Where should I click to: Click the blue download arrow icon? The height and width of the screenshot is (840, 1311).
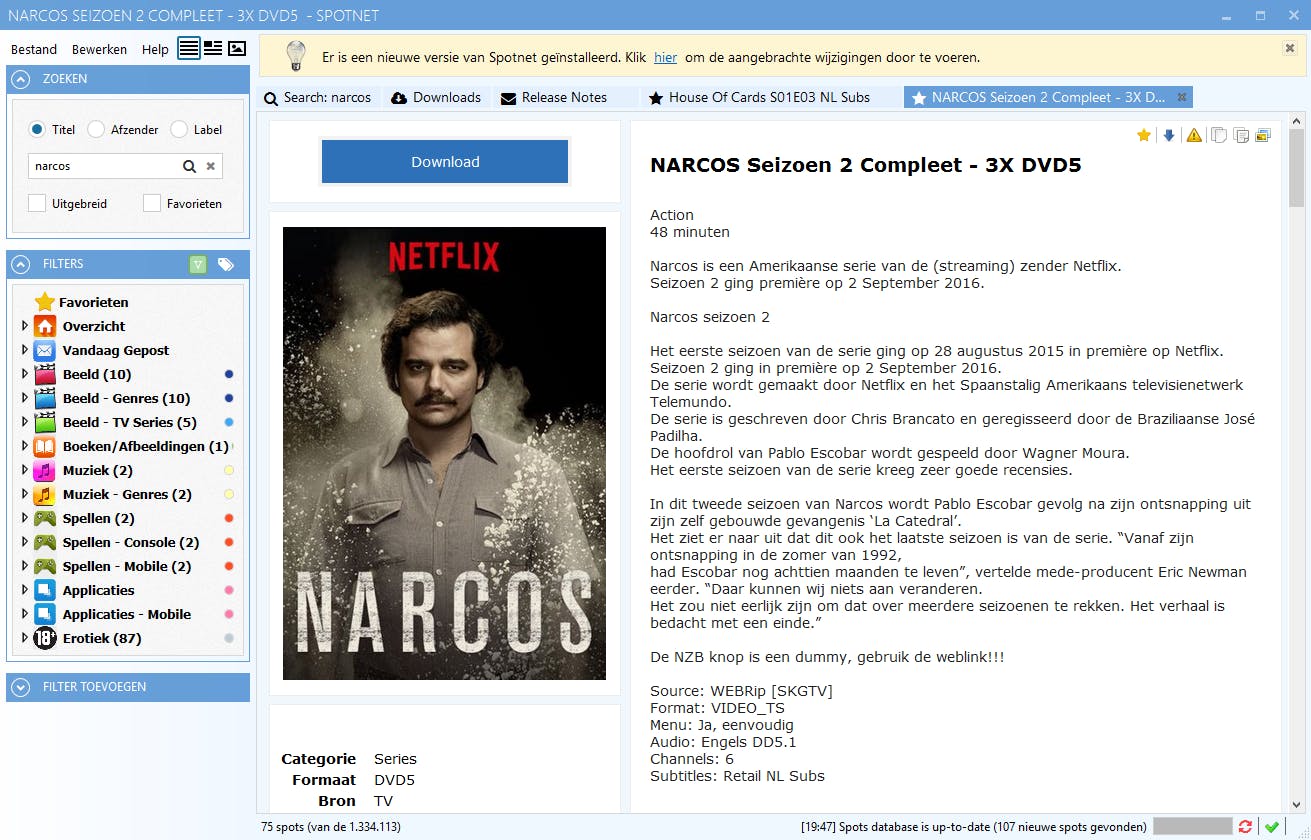1168,135
